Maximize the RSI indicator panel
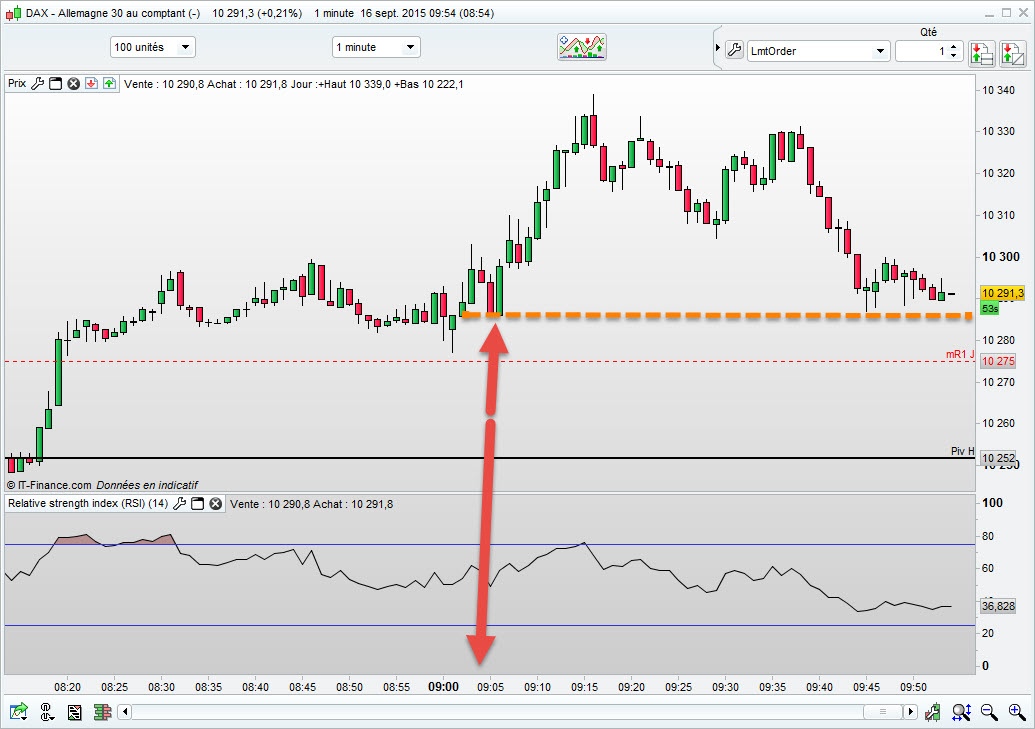 197,503
